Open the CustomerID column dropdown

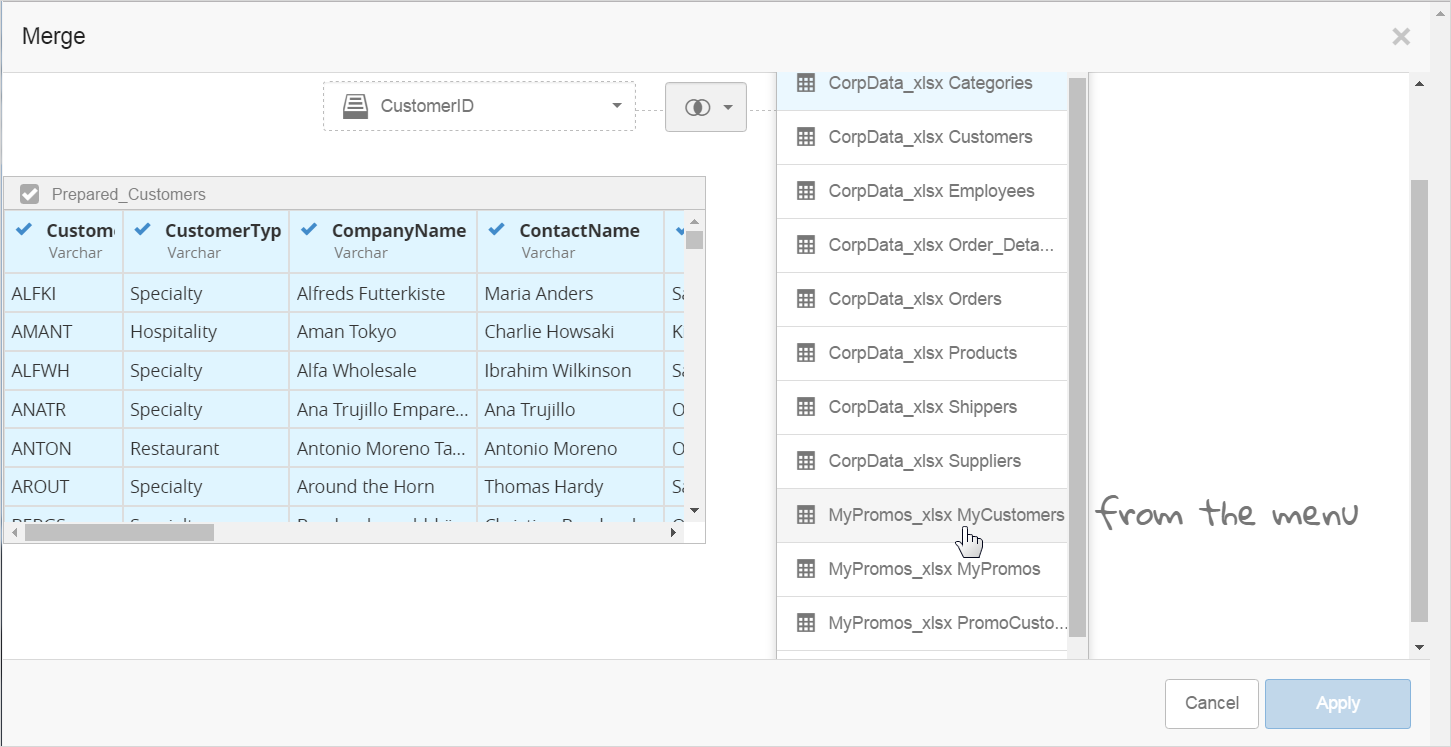[x=616, y=106]
